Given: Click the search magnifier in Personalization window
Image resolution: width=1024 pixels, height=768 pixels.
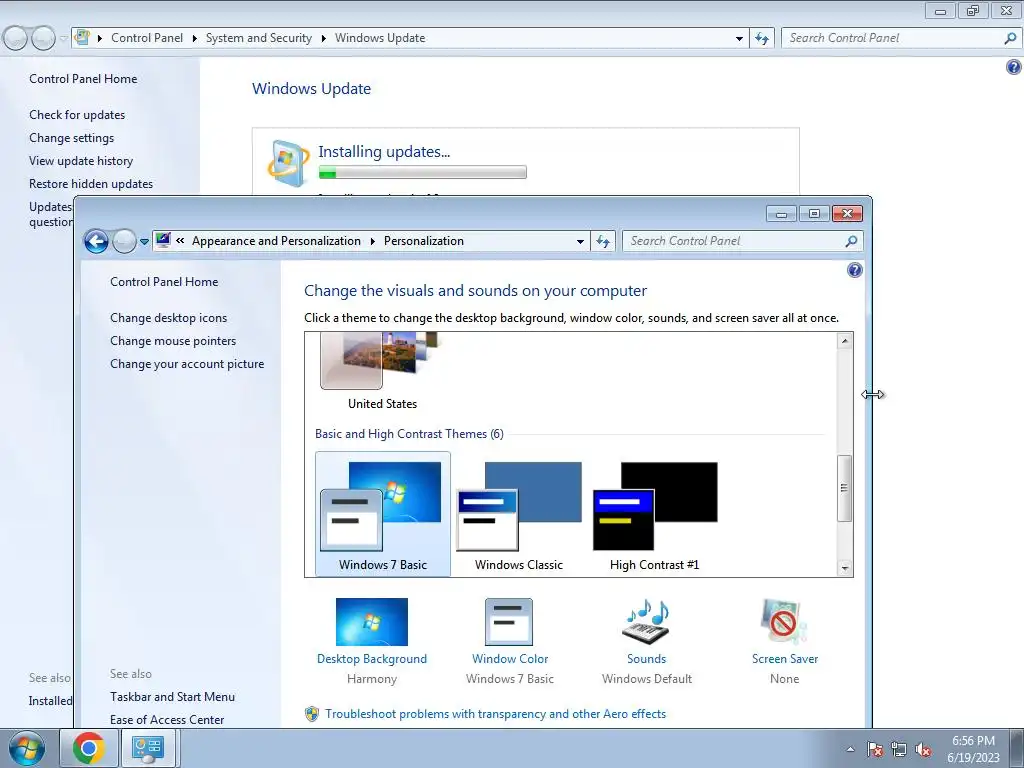Looking at the screenshot, I should [851, 241].
